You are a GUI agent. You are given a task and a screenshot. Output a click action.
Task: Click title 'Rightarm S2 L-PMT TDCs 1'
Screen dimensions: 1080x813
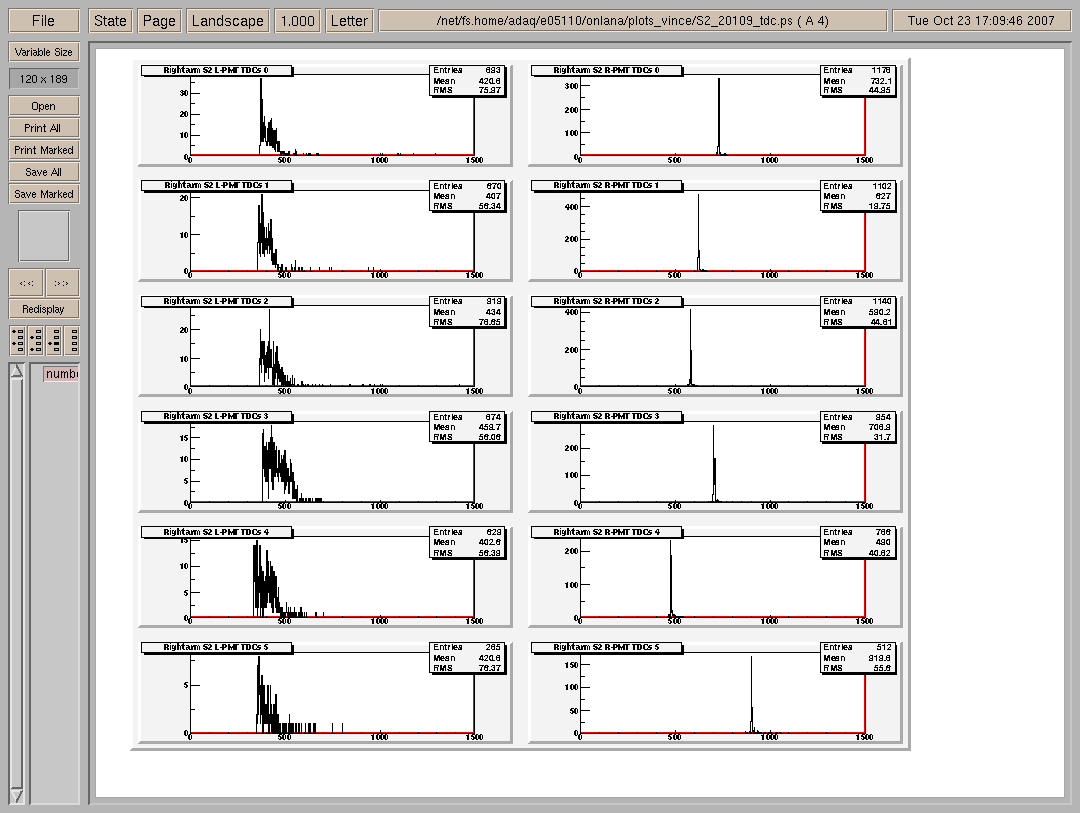coord(216,185)
